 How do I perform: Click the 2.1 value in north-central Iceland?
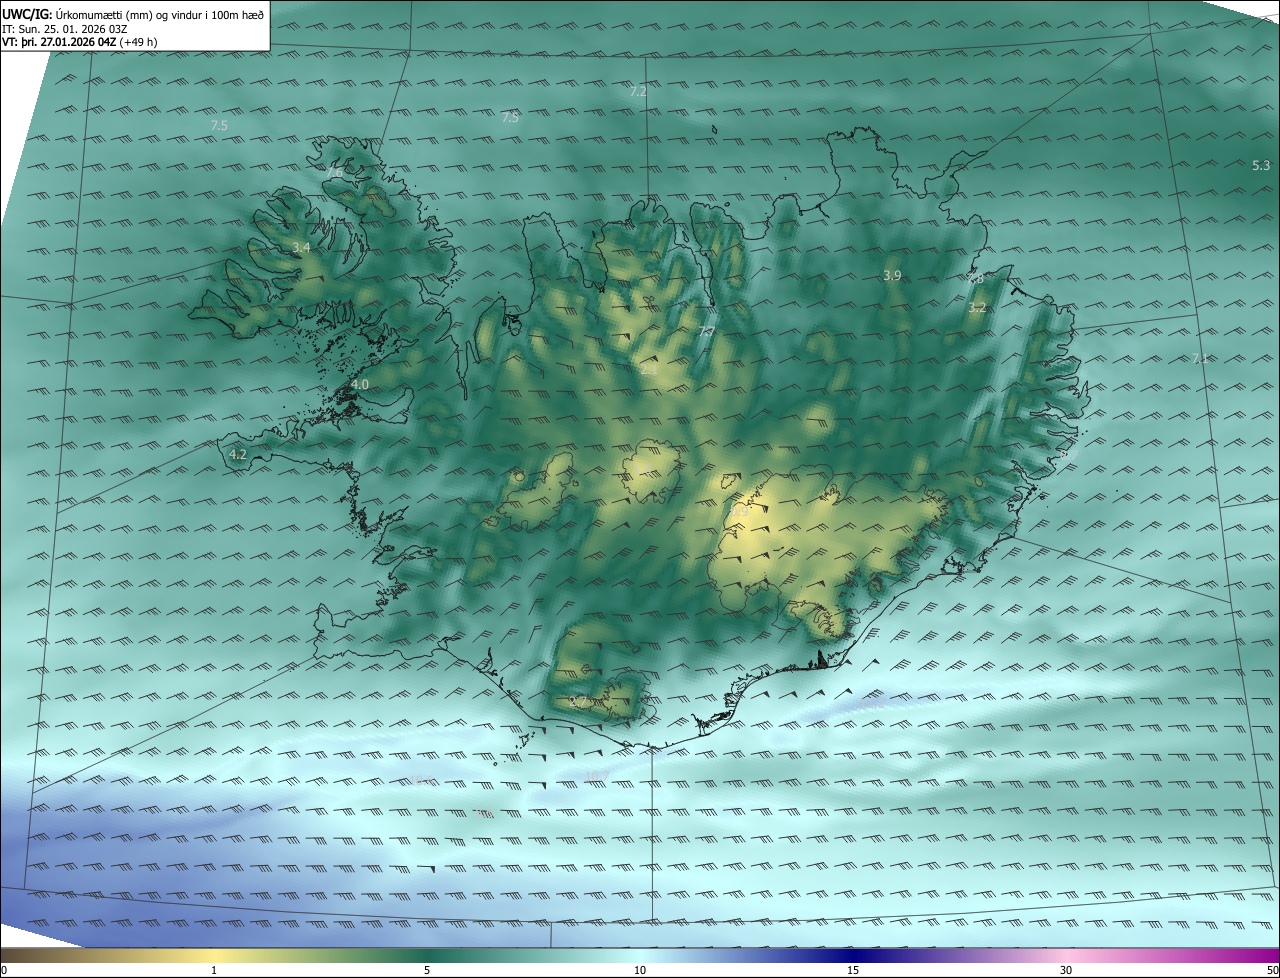[649, 369]
